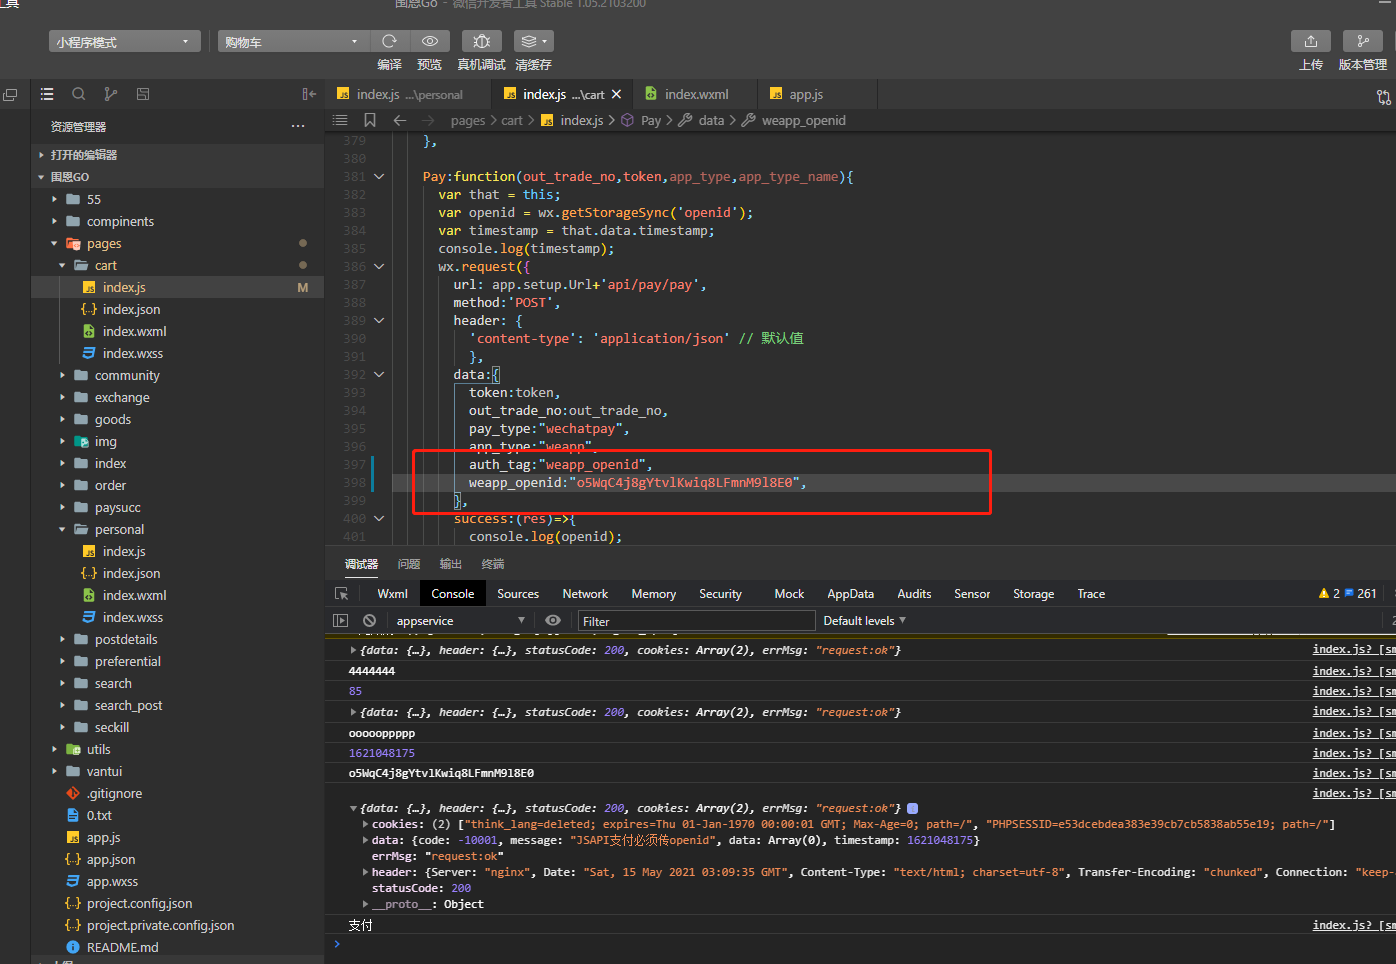Clear console with the ban icon
Screen dimensions: 1396x964
click(370, 621)
